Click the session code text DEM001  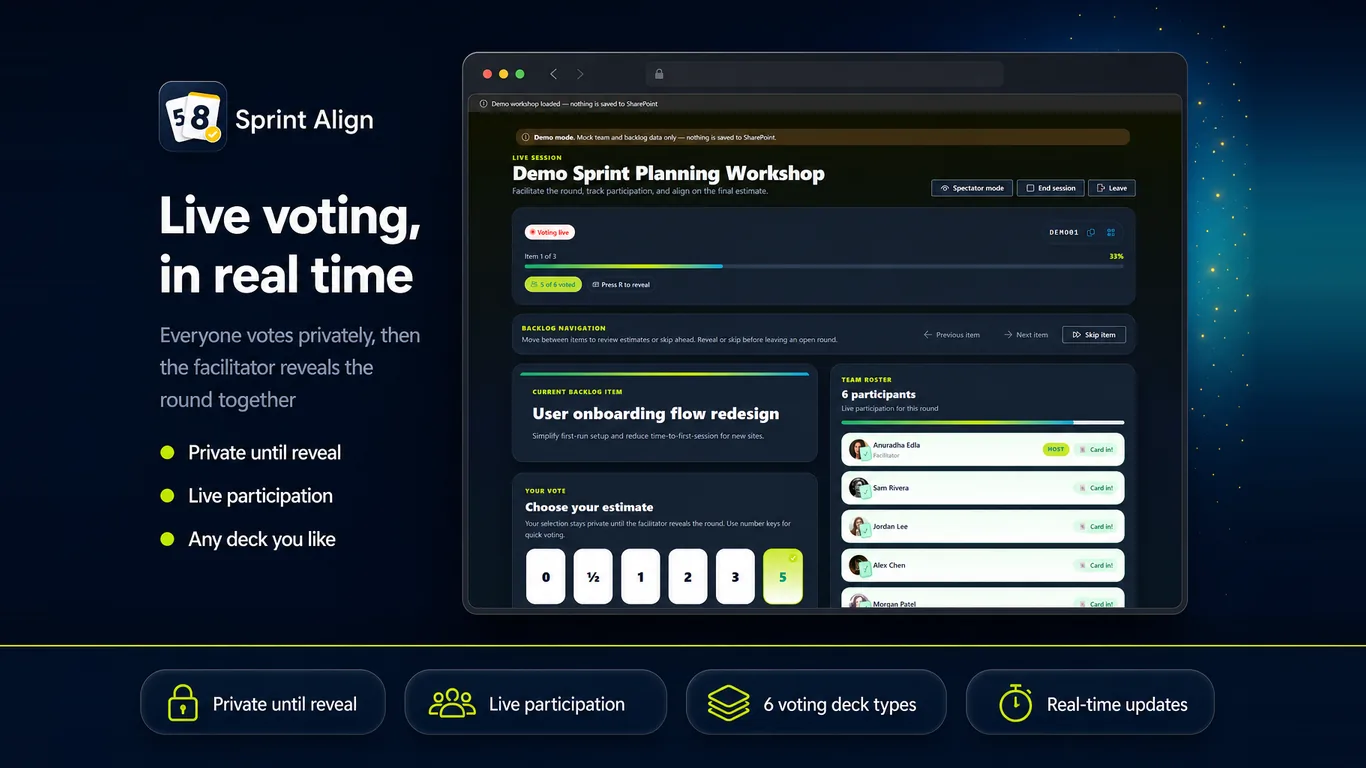(x=1064, y=232)
